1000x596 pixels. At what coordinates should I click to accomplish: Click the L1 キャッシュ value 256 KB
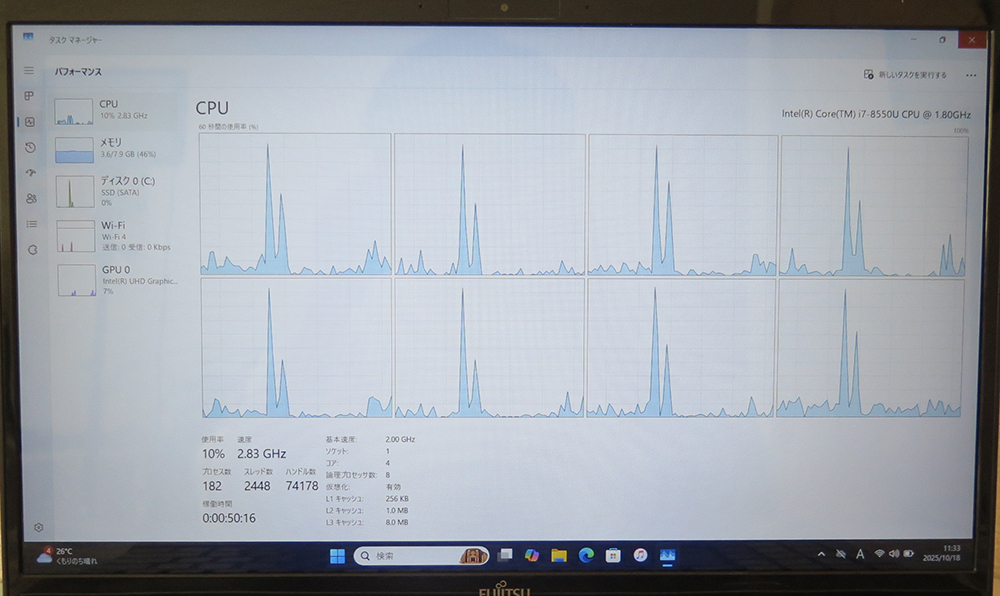tap(397, 498)
